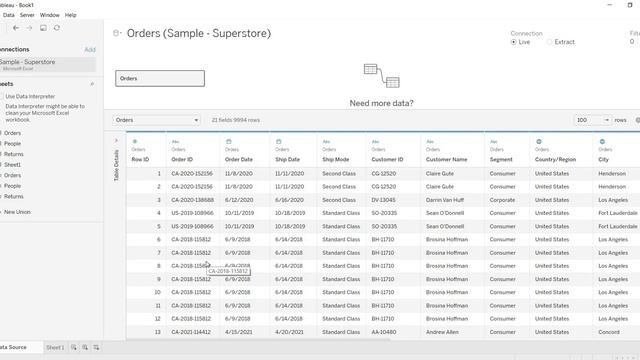The width and height of the screenshot is (640, 360).
Task: Select the Orders table box on canvas
Action: [160, 78]
